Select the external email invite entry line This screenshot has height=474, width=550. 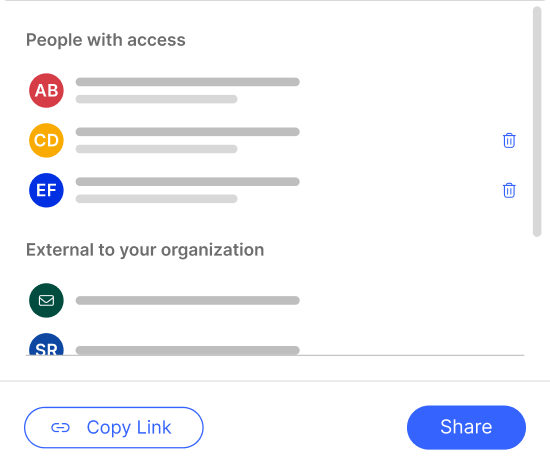click(188, 300)
